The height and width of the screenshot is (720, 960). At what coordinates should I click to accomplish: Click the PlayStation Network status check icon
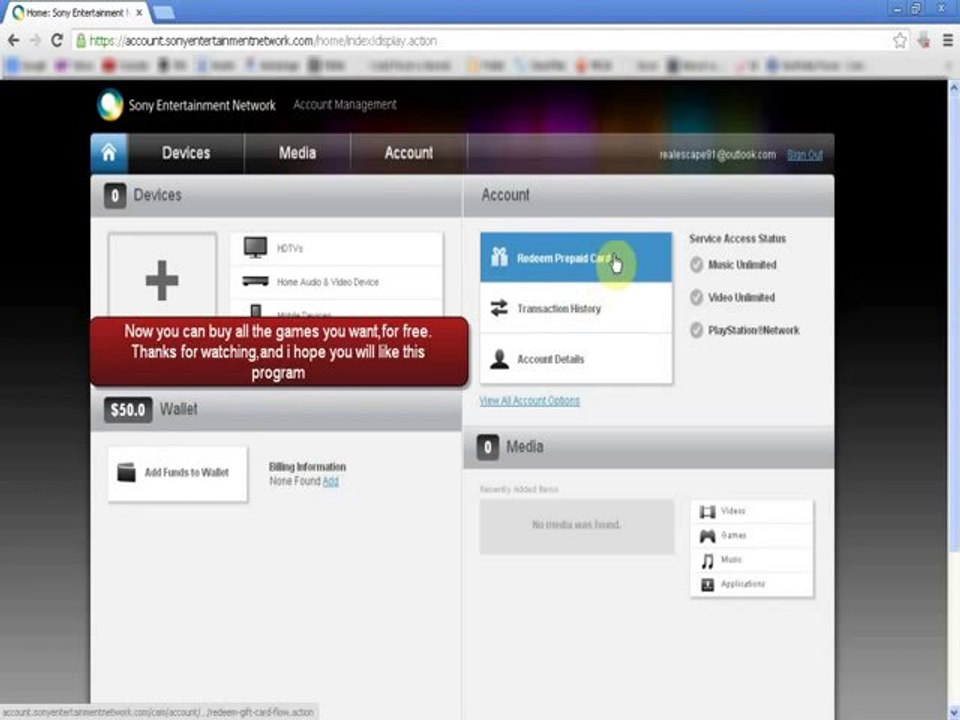coord(696,330)
